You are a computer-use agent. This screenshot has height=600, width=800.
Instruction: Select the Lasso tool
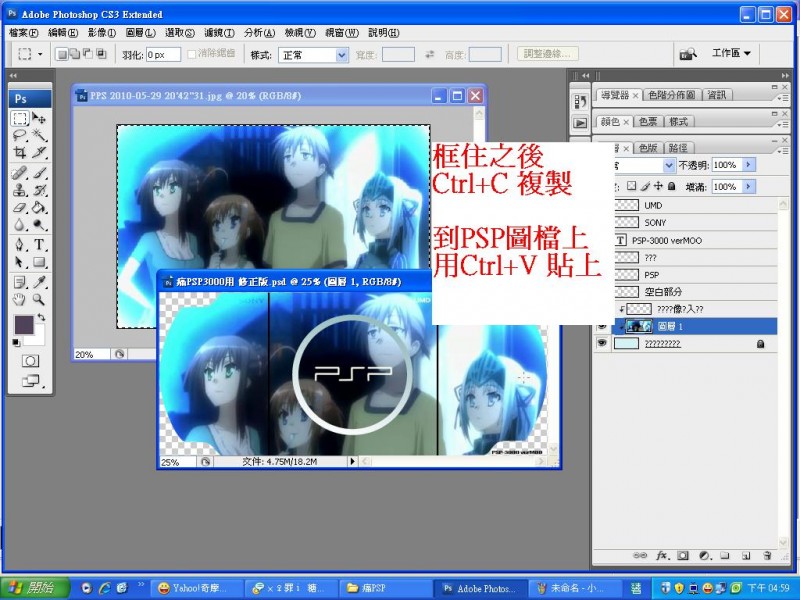click(x=20, y=136)
